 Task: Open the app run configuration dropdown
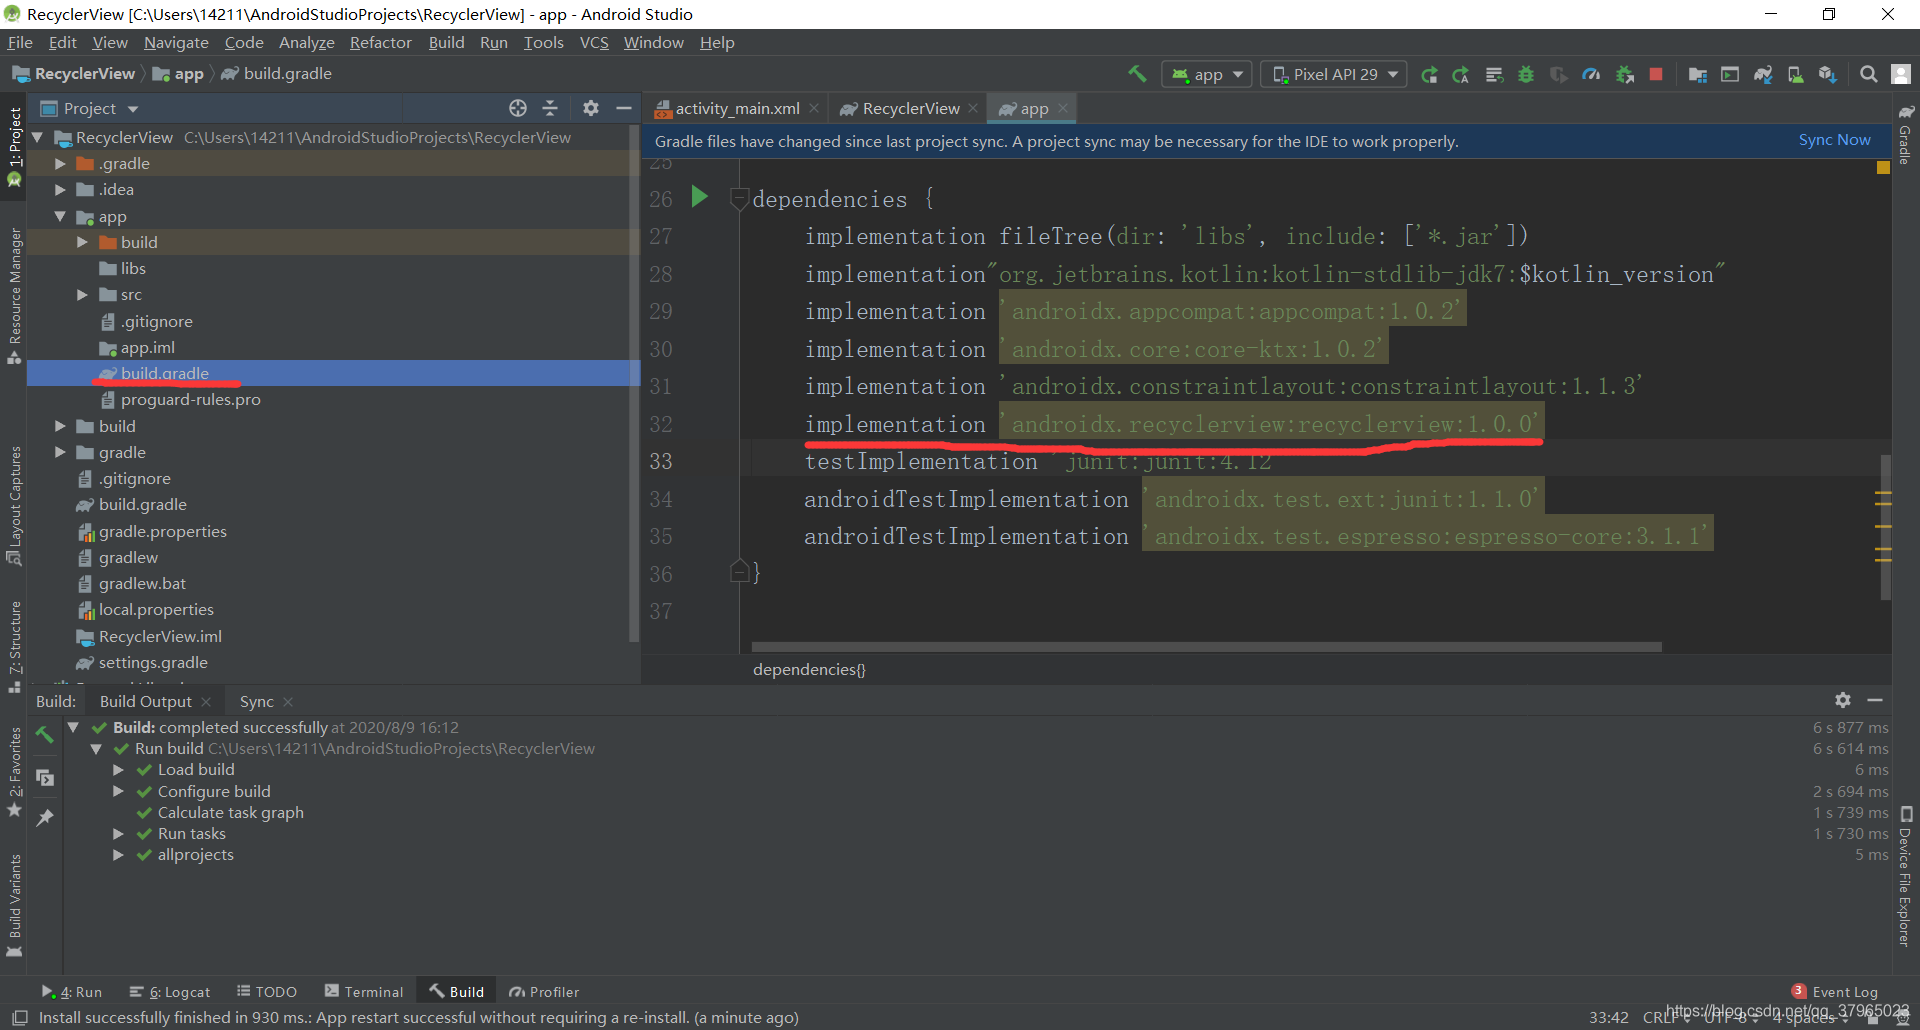(x=1207, y=75)
